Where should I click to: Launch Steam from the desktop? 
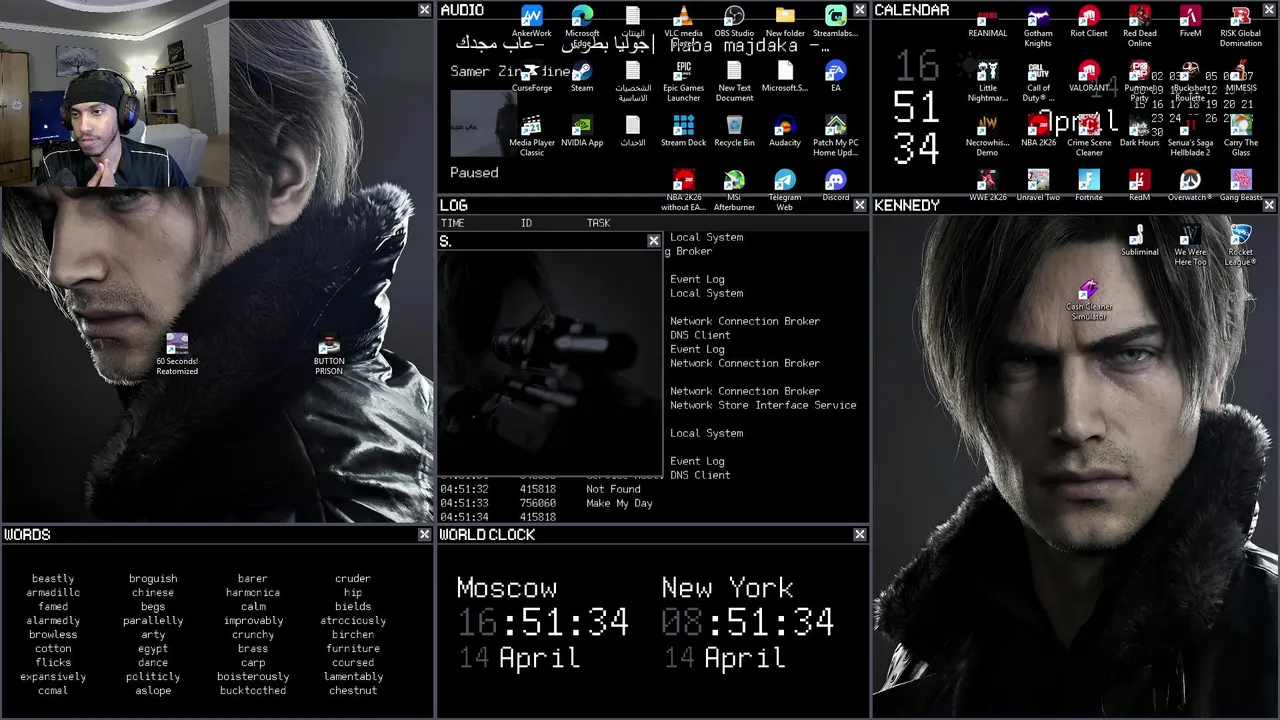(582, 77)
